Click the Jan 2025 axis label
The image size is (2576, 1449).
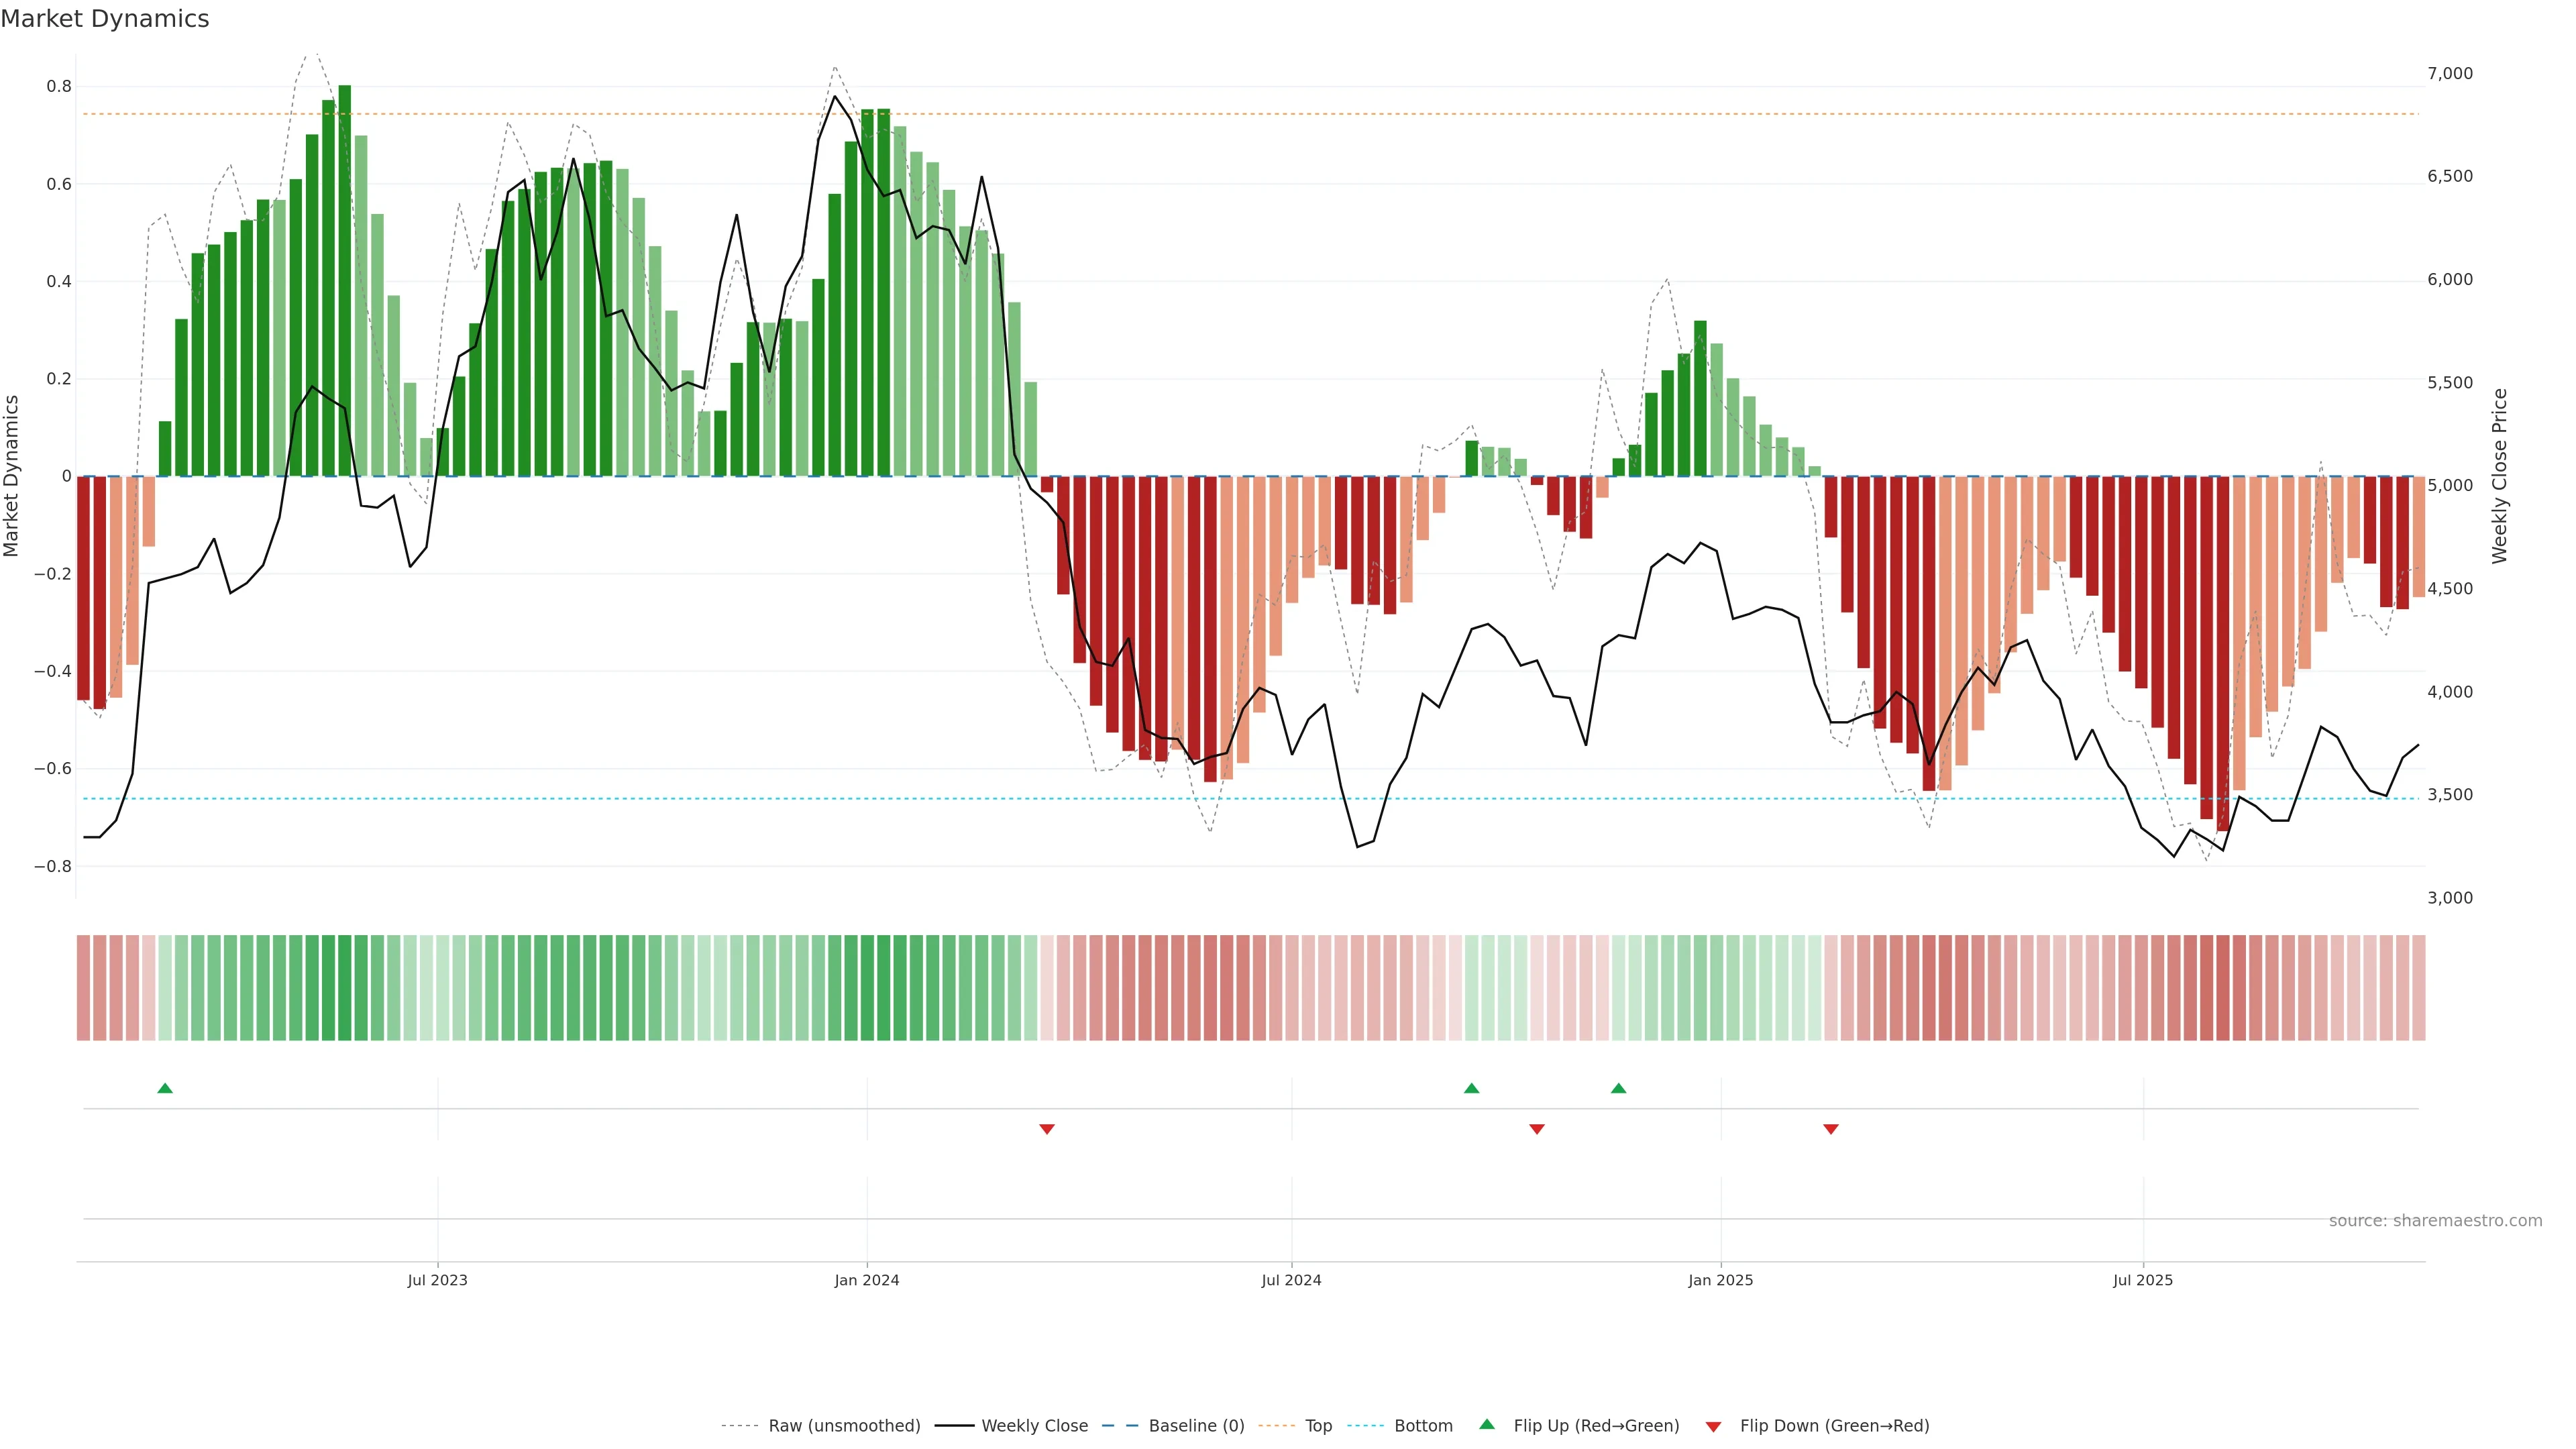pos(1720,1280)
